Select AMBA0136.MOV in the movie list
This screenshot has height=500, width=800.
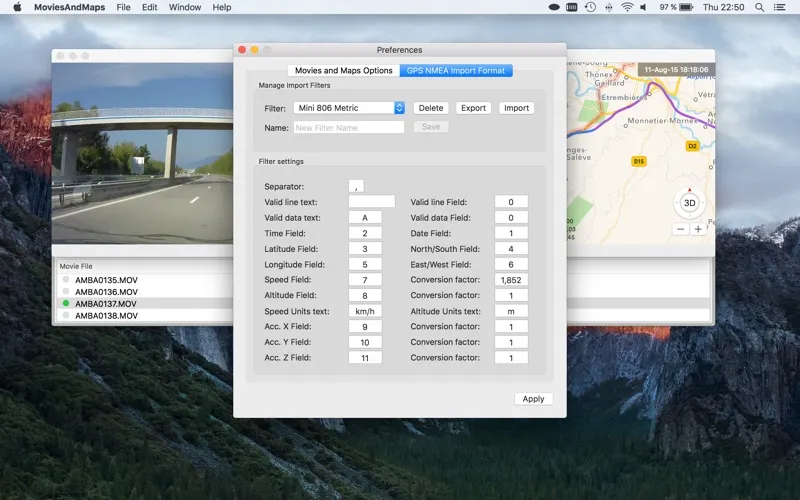point(106,292)
